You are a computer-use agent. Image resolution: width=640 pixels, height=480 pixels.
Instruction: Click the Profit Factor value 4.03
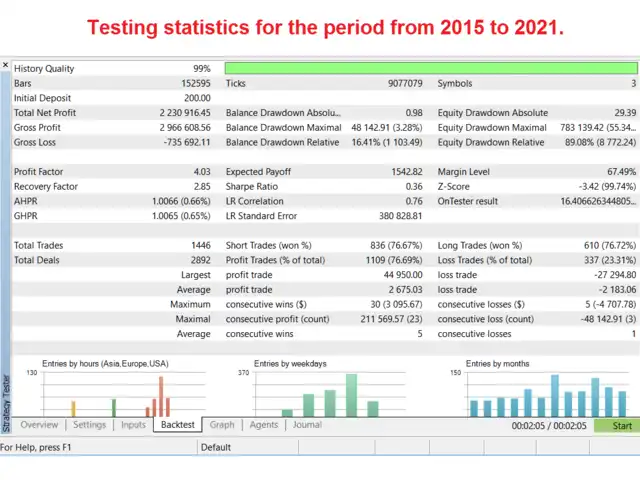click(201, 172)
